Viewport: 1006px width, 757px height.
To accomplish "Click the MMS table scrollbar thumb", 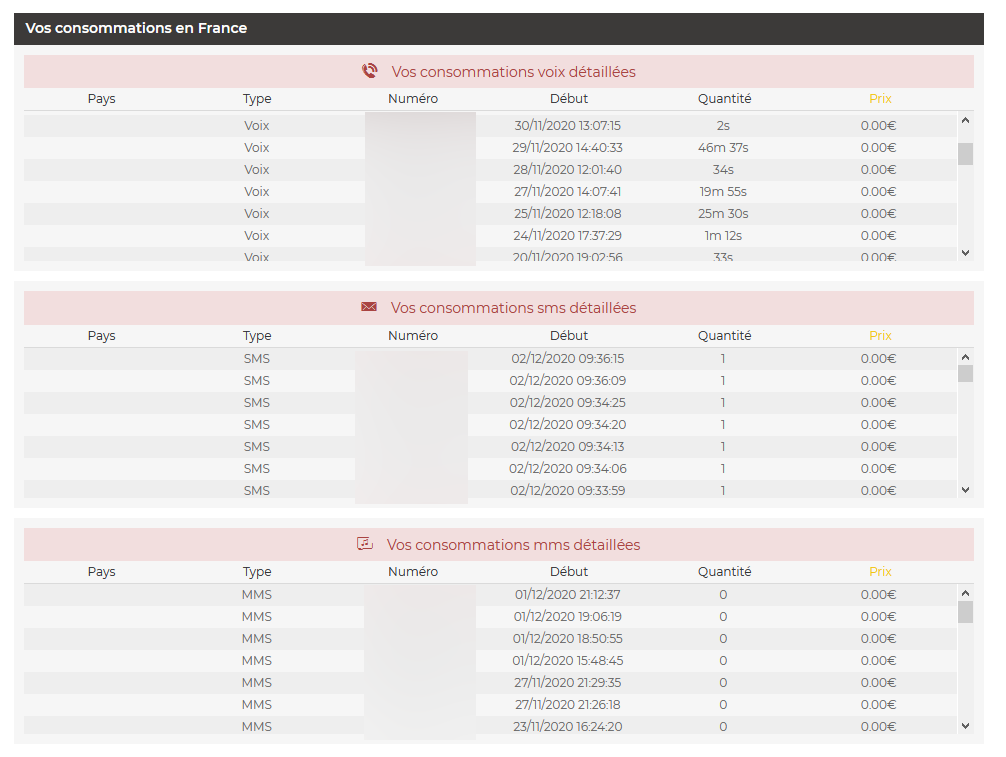I will pos(965,612).
